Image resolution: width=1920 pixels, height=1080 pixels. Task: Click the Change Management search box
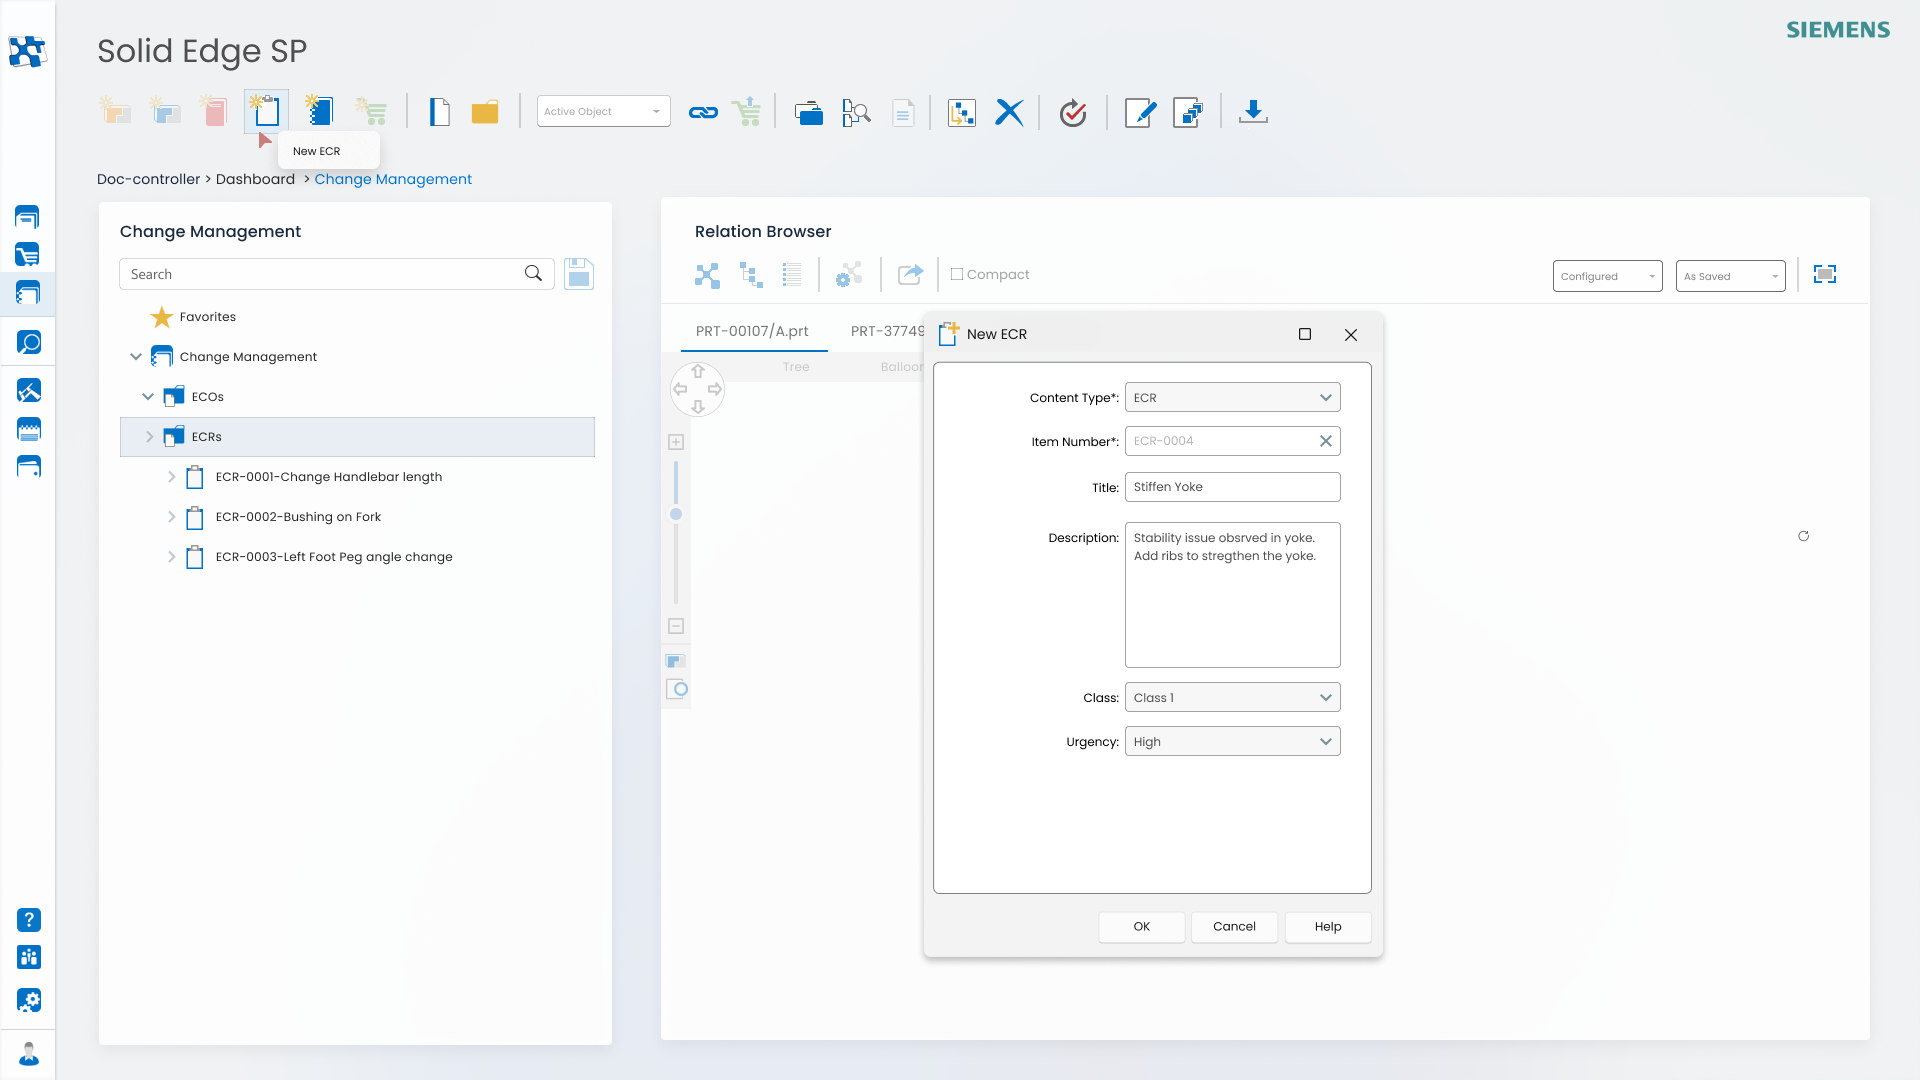point(336,274)
